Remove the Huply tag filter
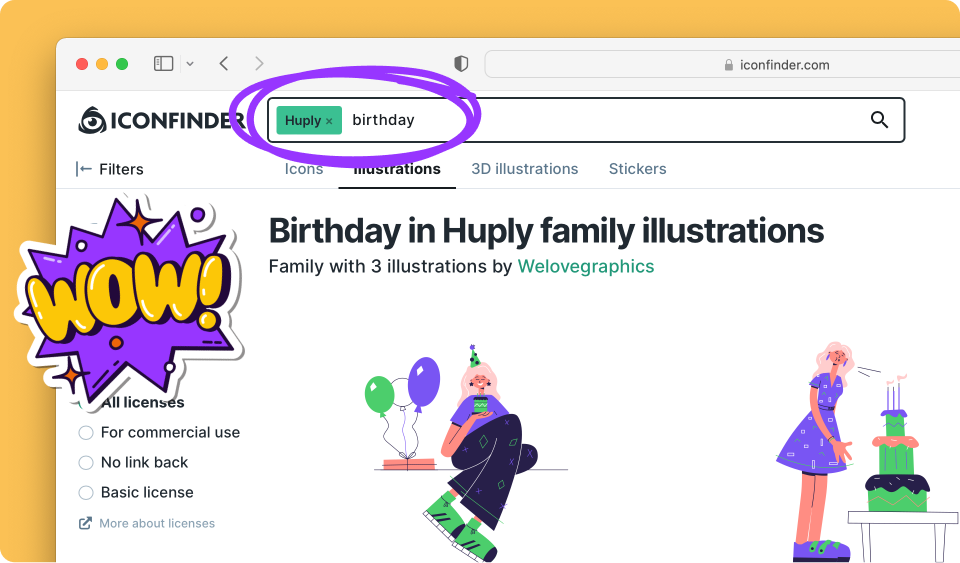960x563 pixels. point(329,121)
